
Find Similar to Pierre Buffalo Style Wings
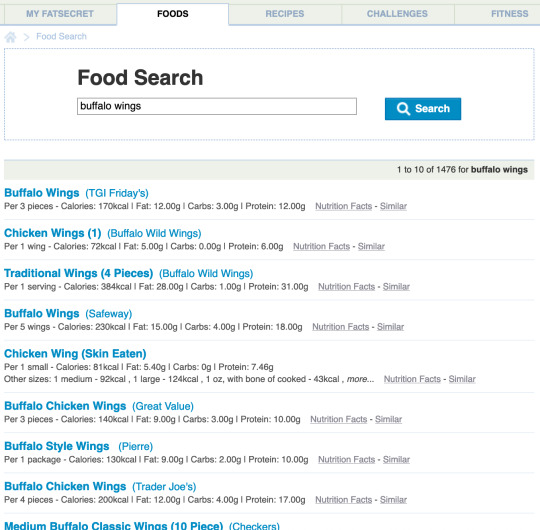pos(396,460)
